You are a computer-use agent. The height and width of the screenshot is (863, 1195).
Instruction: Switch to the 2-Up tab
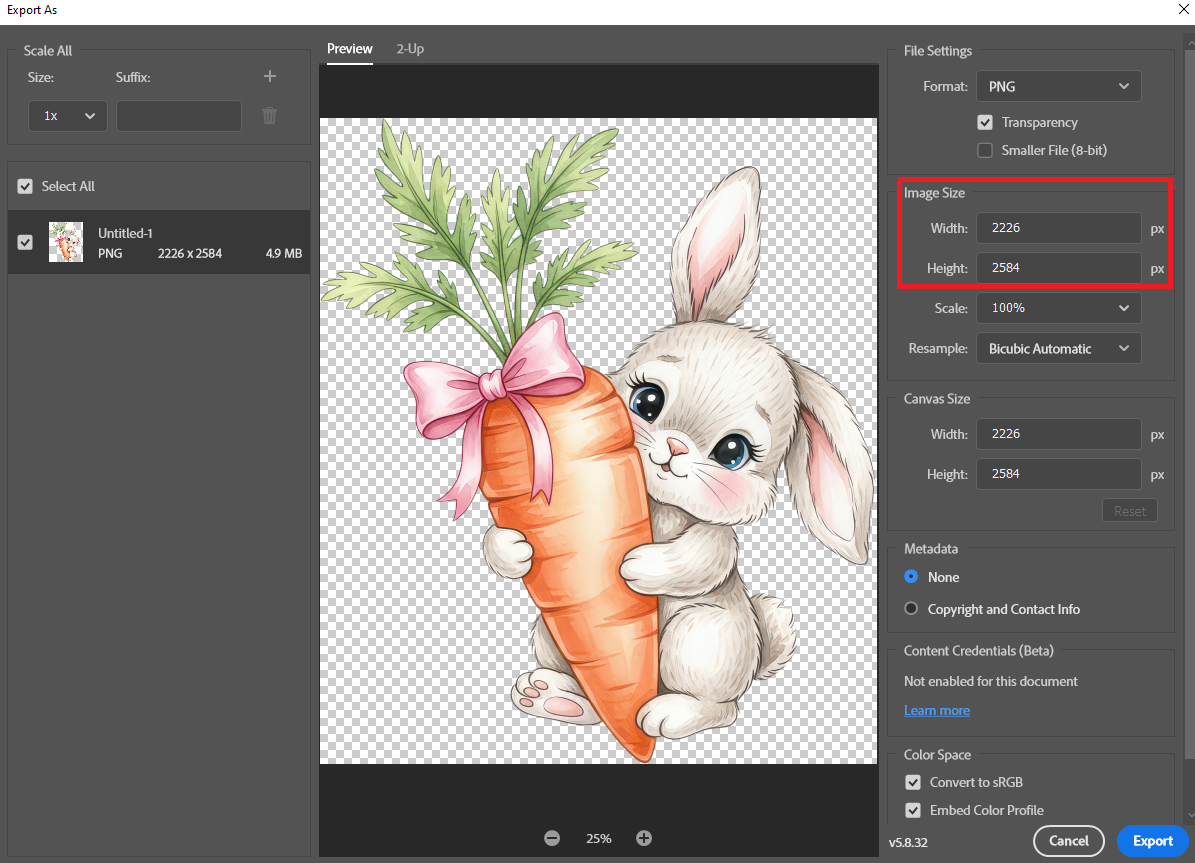(410, 48)
